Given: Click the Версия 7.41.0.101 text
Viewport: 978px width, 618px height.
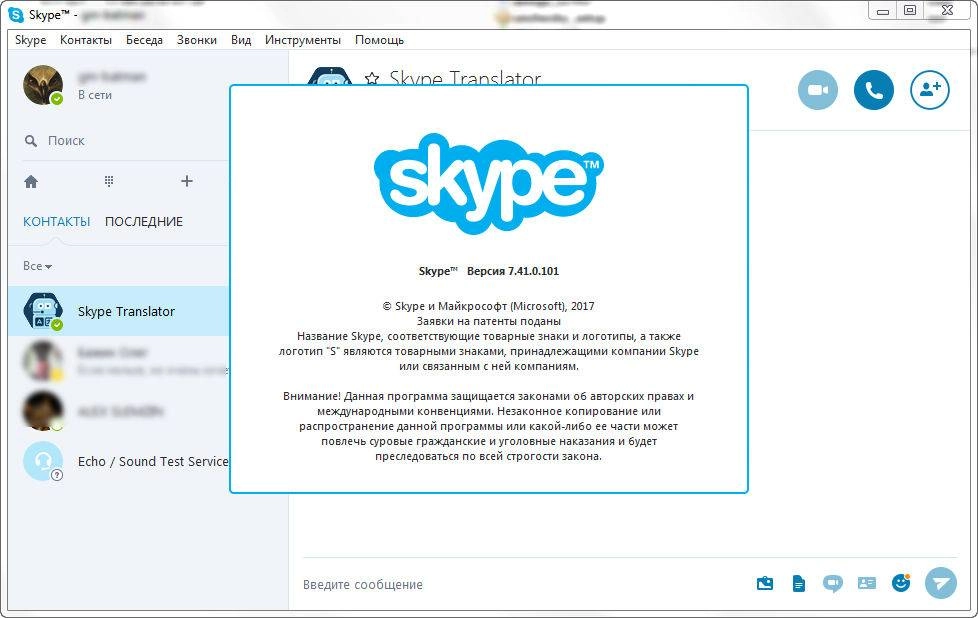Looking at the screenshot, I should click(513, 271).
